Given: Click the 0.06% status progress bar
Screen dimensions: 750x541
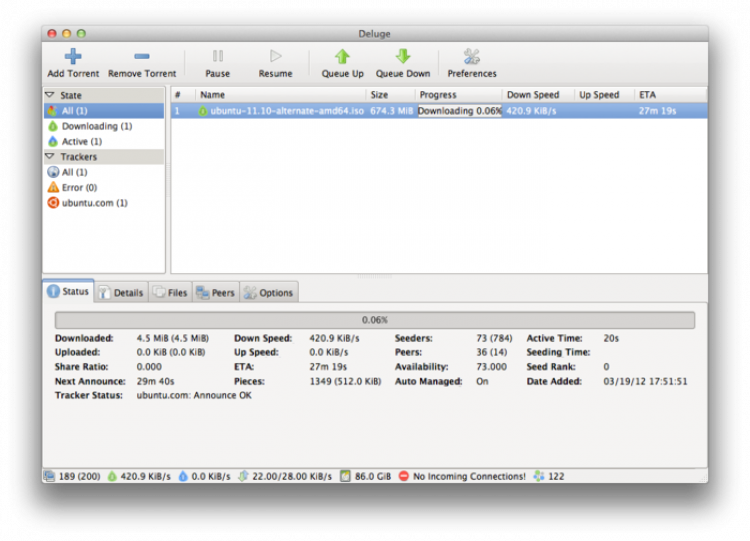Looking at the screenshot, I should (375, 320).
